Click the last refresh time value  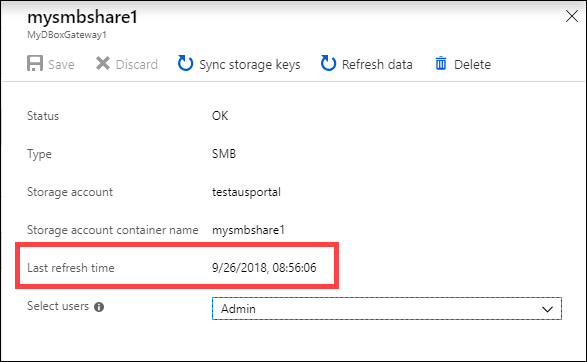pyautogui.click(x=264, y=268)
